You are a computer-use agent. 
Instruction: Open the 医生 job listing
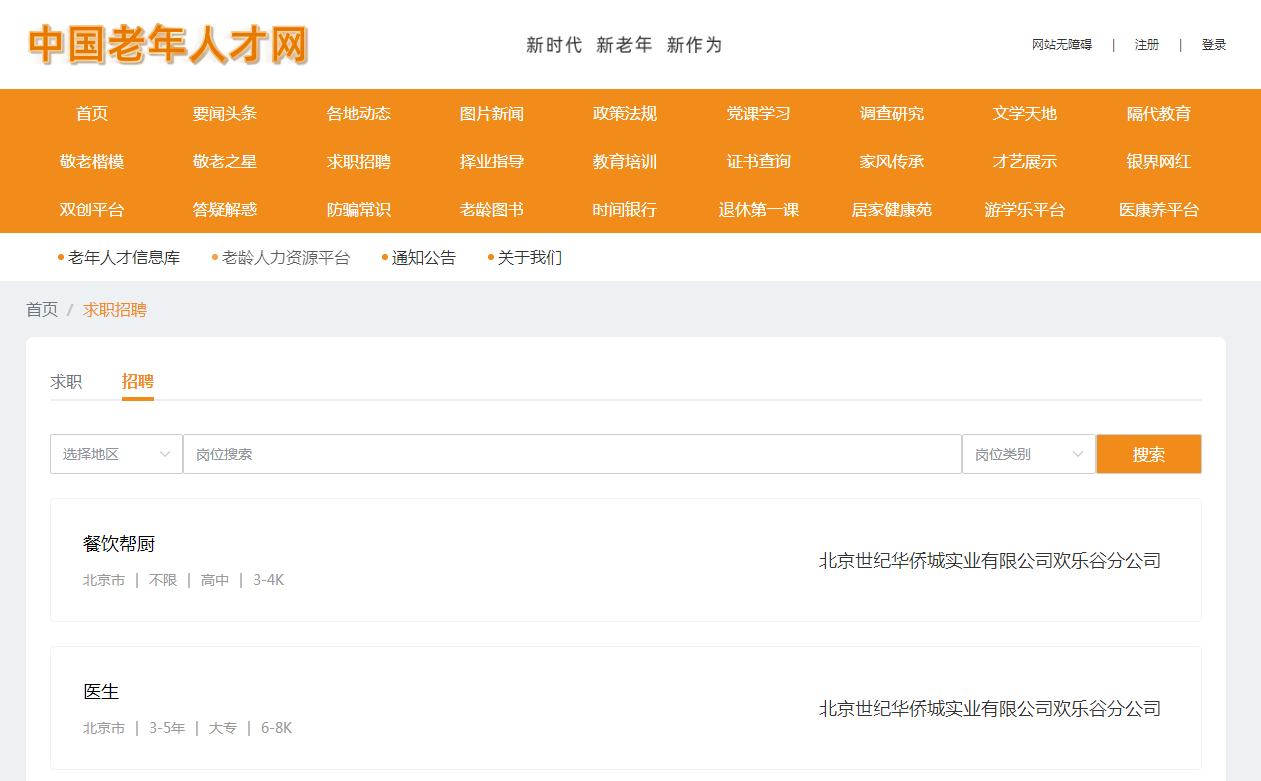point(101,692)
